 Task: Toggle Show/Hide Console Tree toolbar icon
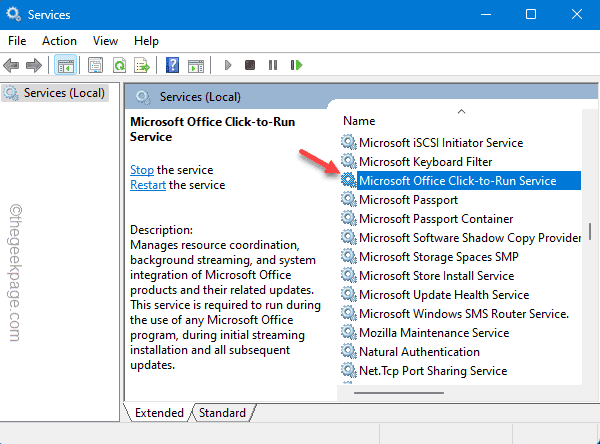(65, 65)
